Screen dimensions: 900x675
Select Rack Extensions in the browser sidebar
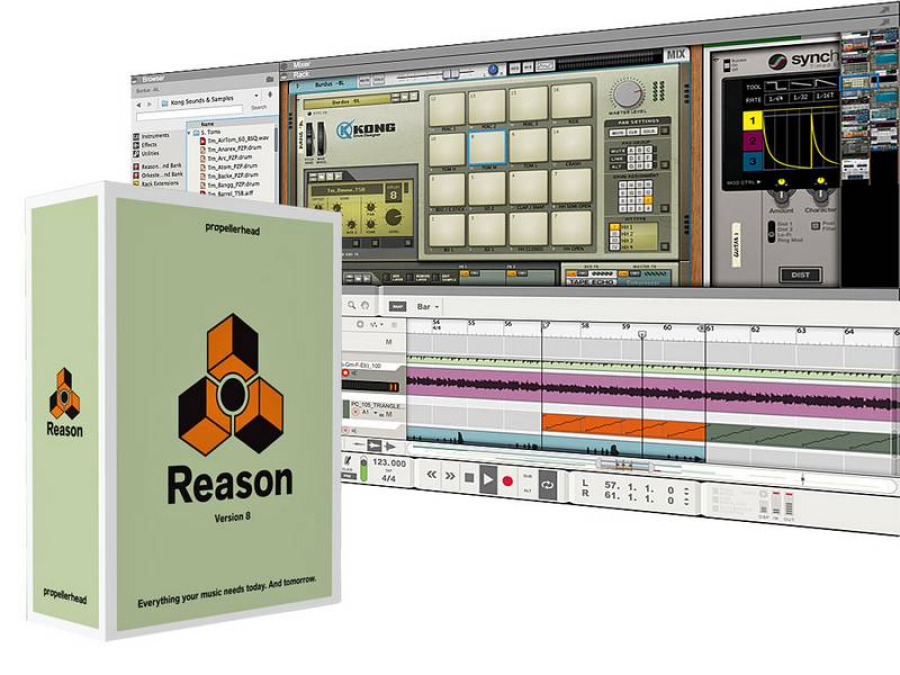(157, 184)
